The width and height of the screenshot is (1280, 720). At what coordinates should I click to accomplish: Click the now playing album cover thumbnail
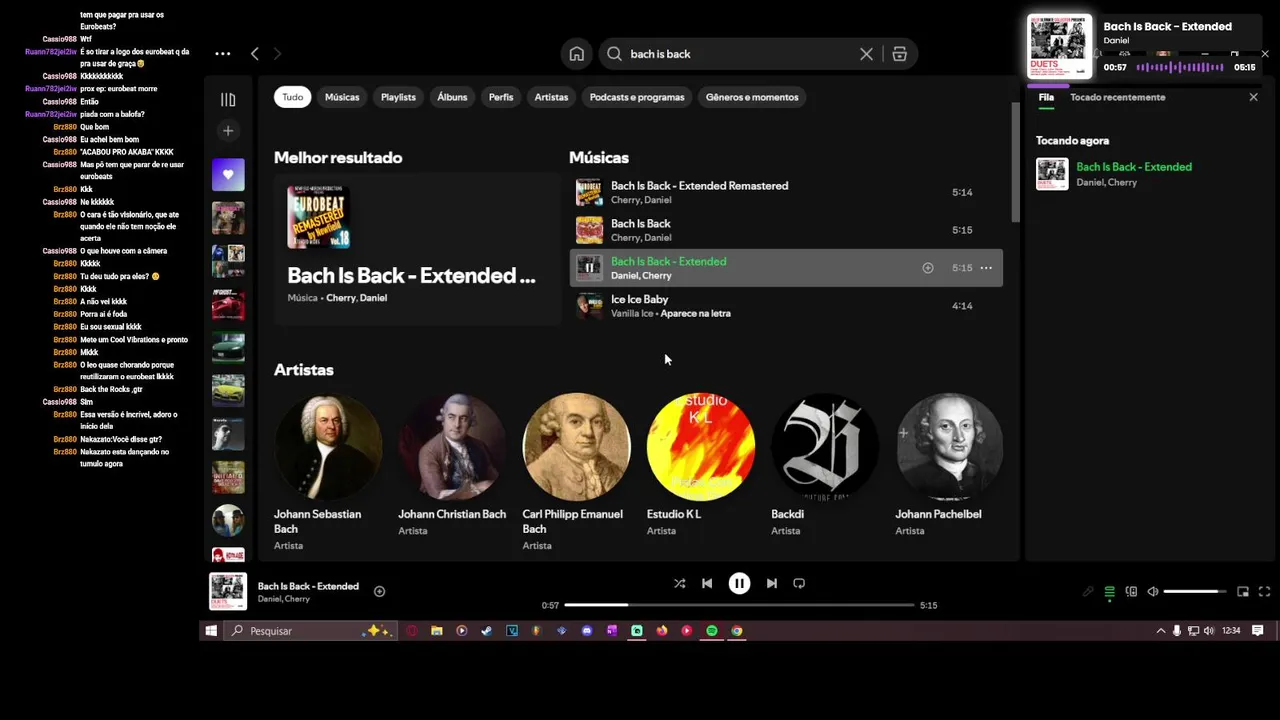[x=228, y=591]
